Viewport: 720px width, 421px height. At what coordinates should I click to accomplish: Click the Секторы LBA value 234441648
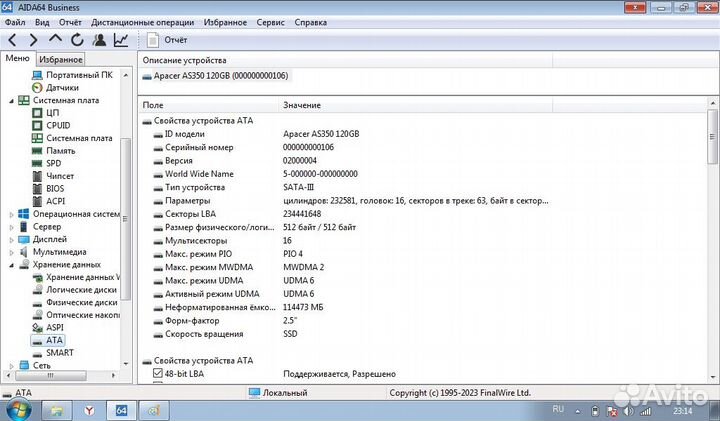302,214
